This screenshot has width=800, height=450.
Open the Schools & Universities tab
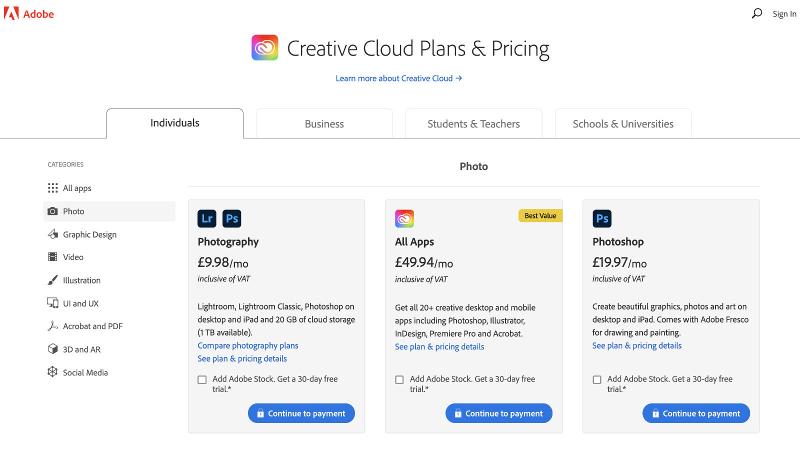pyautogui.click(x=623, y=124)
